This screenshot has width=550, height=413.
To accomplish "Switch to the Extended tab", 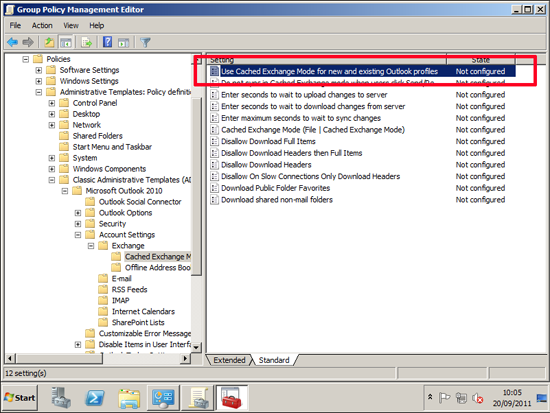I will pos(229,360).
